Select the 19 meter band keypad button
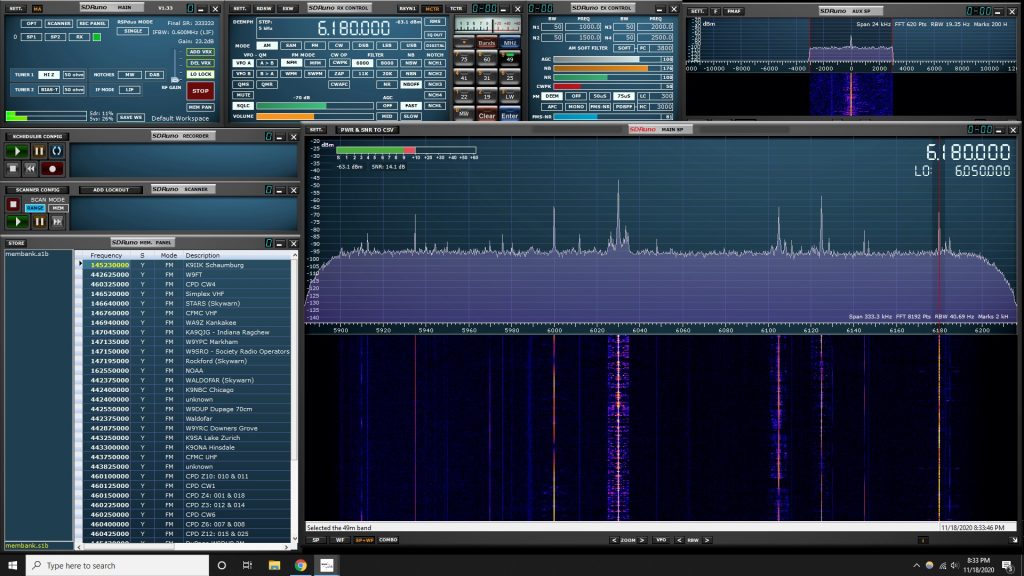 (x=487, y=95)
